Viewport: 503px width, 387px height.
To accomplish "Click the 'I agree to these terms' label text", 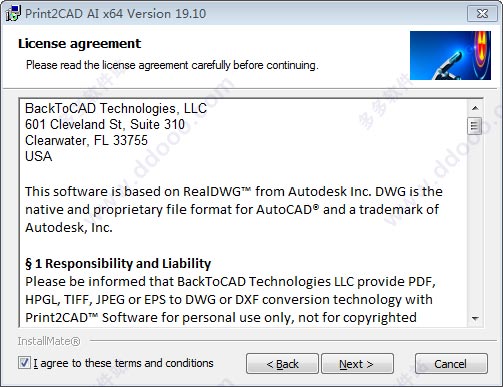I will coord(123,363).
